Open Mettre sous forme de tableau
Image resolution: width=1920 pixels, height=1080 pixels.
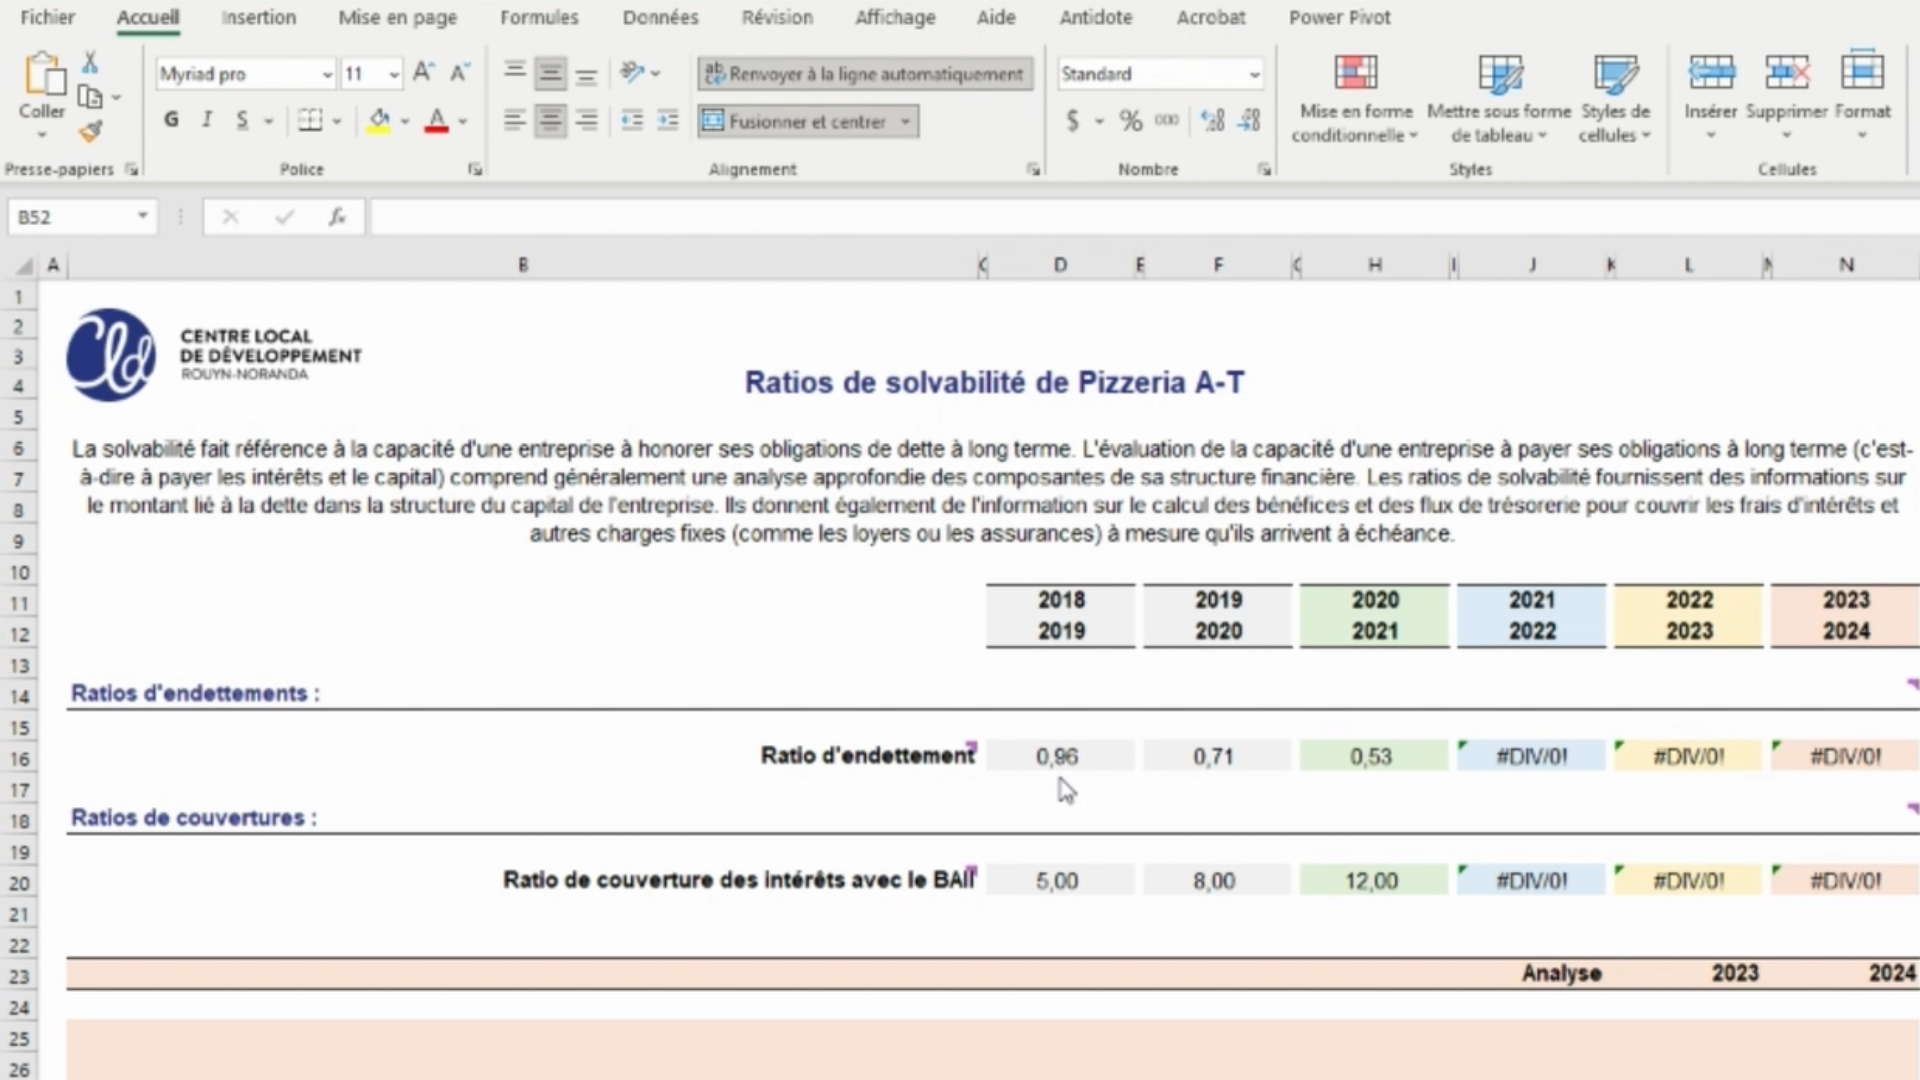coord(1499,97)
